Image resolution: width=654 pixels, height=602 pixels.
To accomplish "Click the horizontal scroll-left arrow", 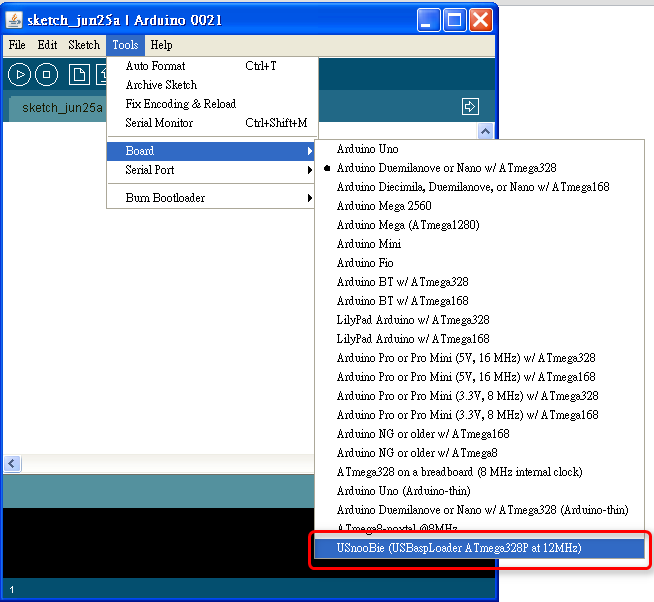I will [x=12, y=463].
